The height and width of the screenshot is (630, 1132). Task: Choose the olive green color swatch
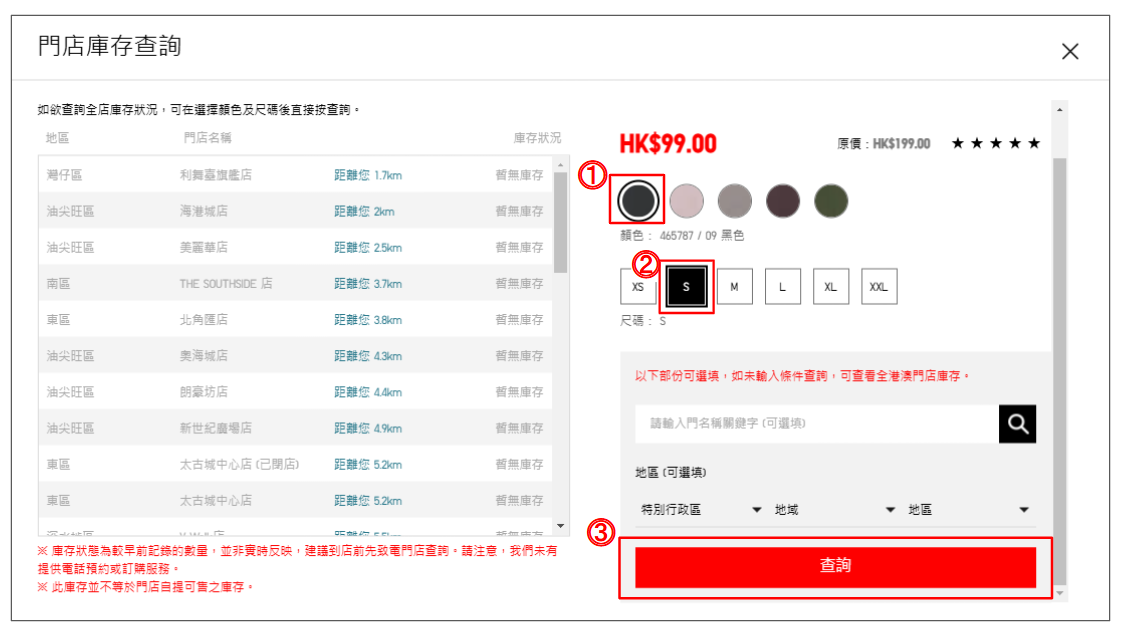[x=830, y=201]
